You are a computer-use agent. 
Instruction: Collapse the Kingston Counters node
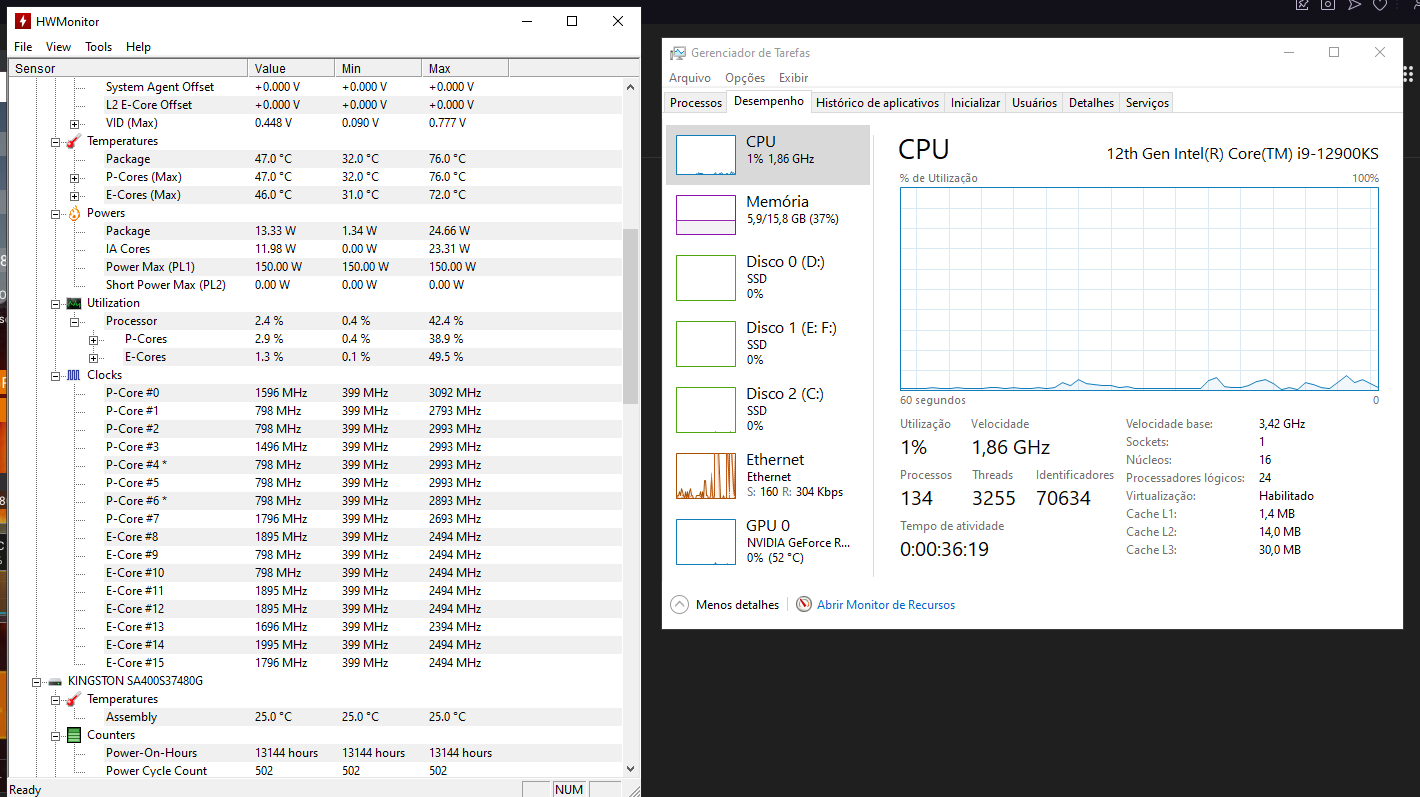point(56,735)
